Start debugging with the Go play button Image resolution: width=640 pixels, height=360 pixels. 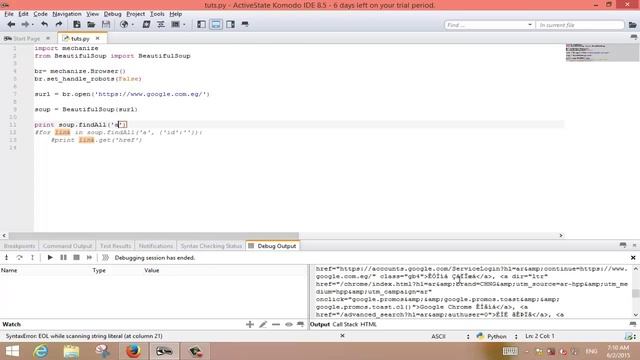(x=50, y=258)
